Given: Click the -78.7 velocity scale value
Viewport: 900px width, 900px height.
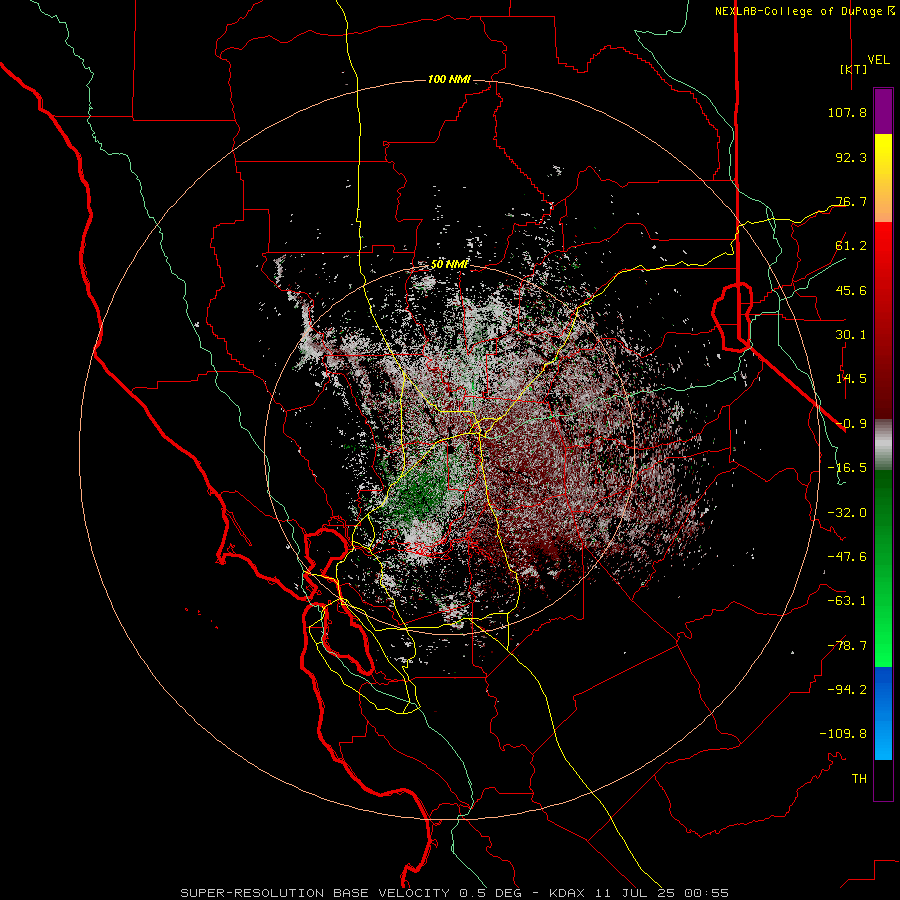Looking at the screenshot, I should (x=847, y=646).
